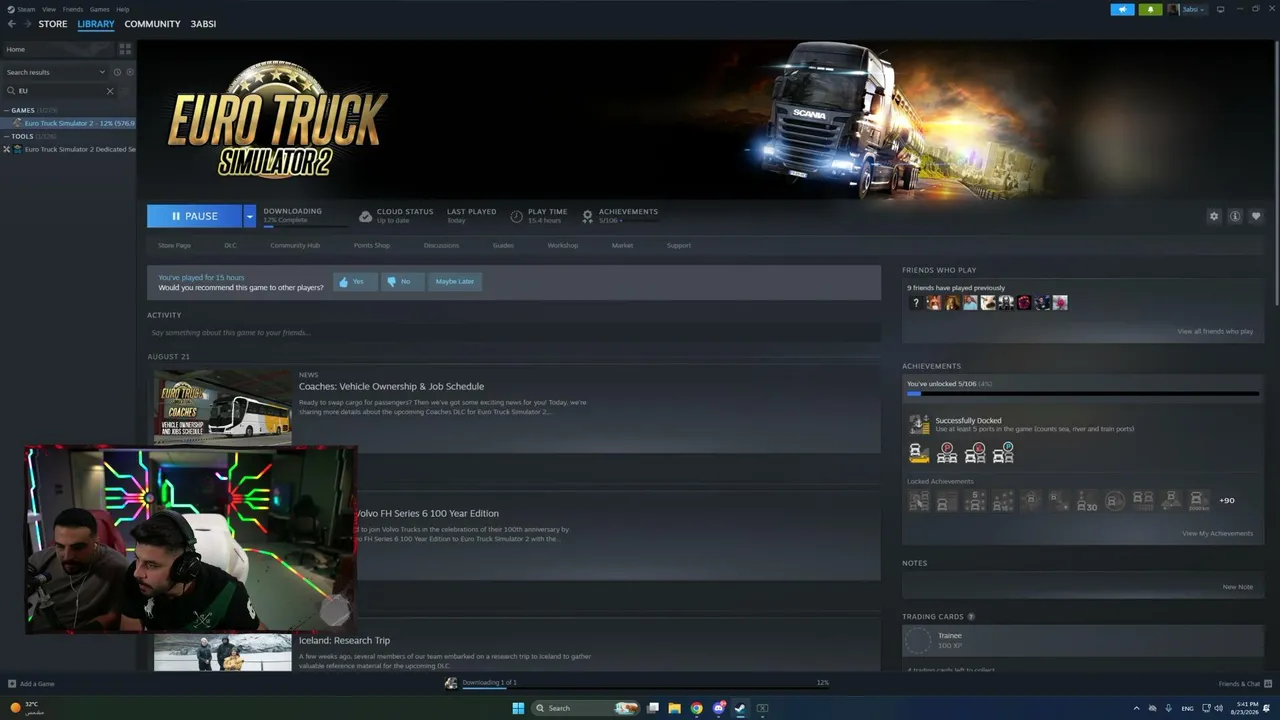The width and height of the screenshot is (1280, 720).
Task: Switch to the STORE tab
Action: 53,24
